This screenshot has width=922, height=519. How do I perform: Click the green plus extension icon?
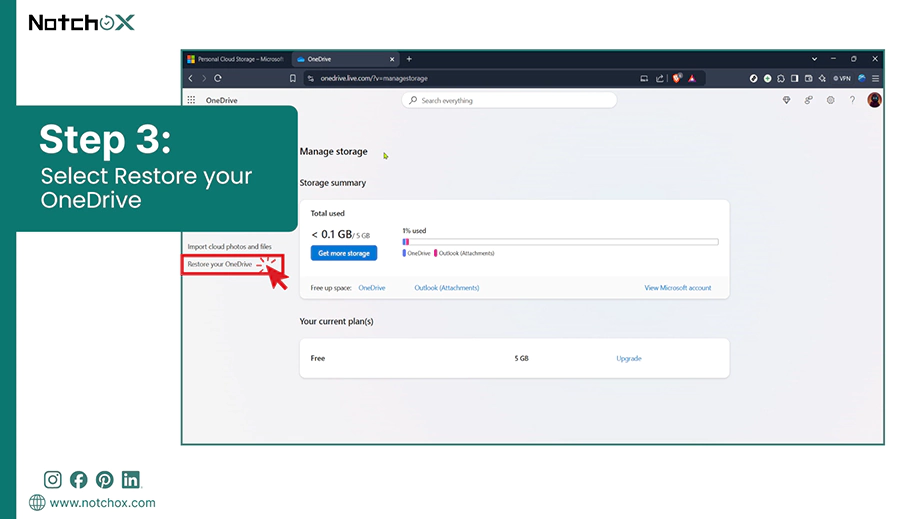click(x=767, y=78)
